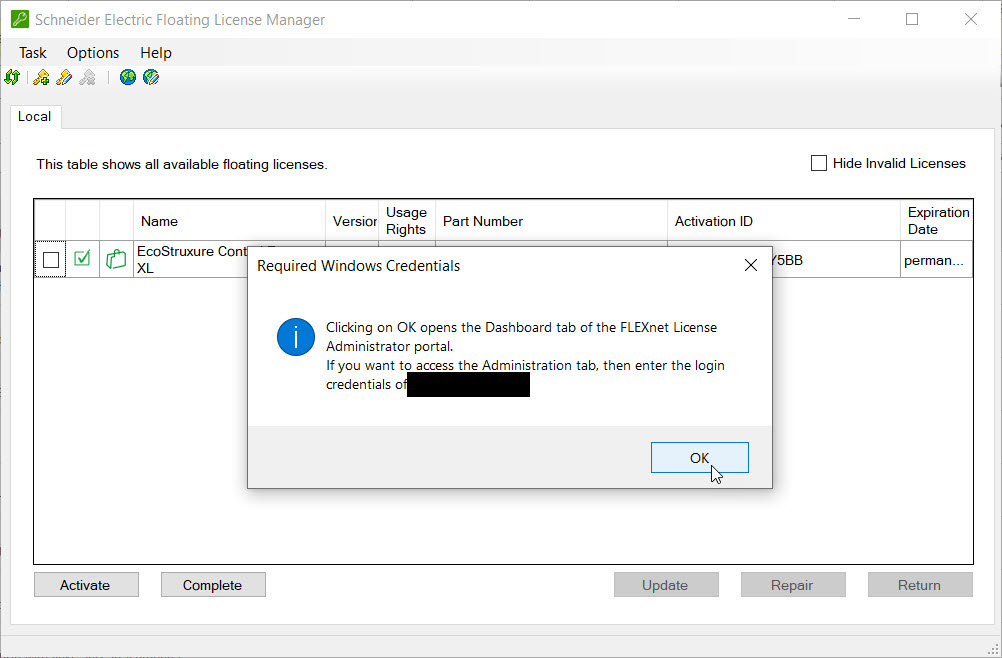
Task: Click the Activation ID cell ending in Y5BB
Action: tap(836, 259)
